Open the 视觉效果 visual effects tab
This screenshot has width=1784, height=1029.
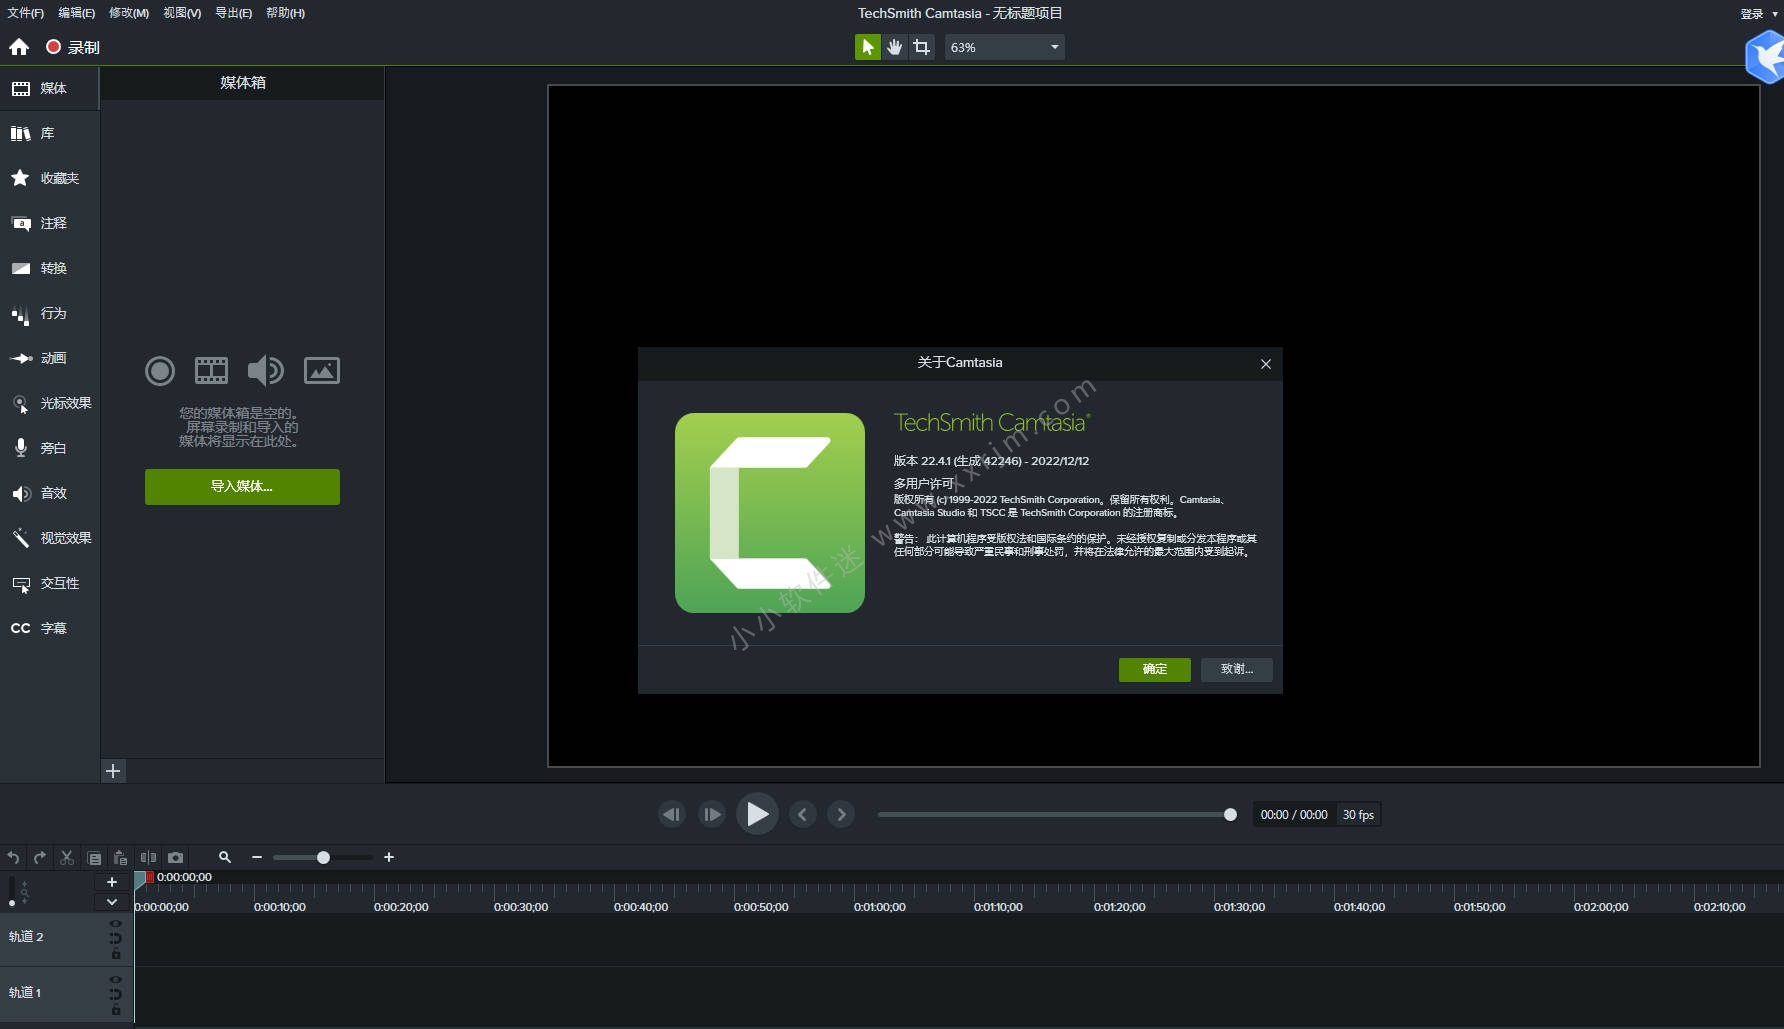point(49,538)
